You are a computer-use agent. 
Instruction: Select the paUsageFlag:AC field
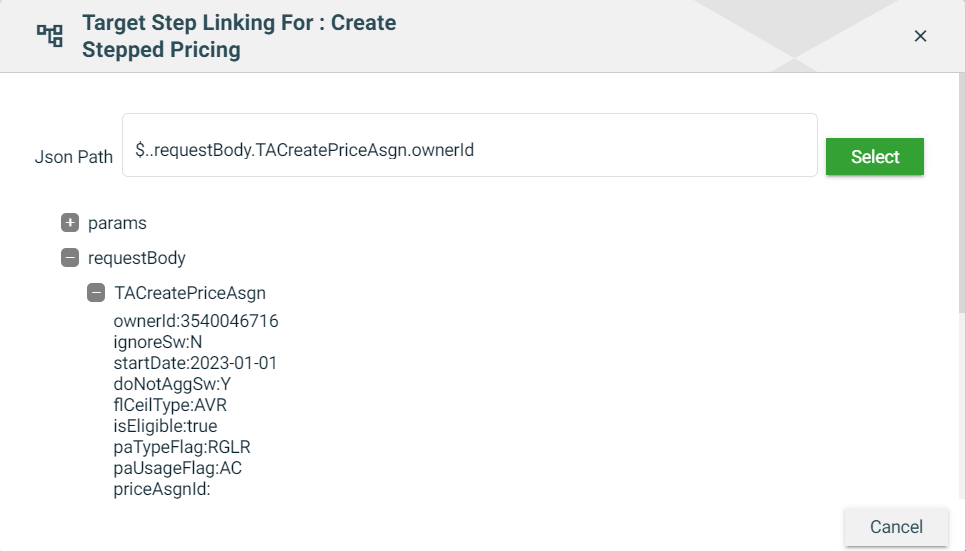[x=178, y=468]
